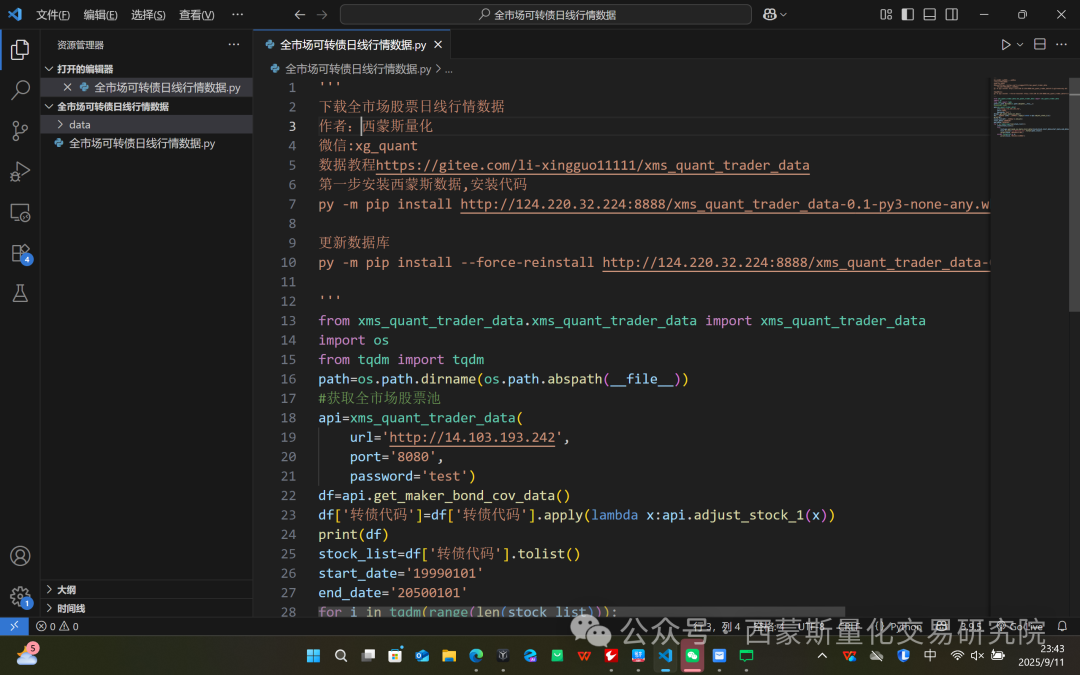Expand the 时间线 timeline section
Screen dimensions: 1080x675
[x=49, y=608]
